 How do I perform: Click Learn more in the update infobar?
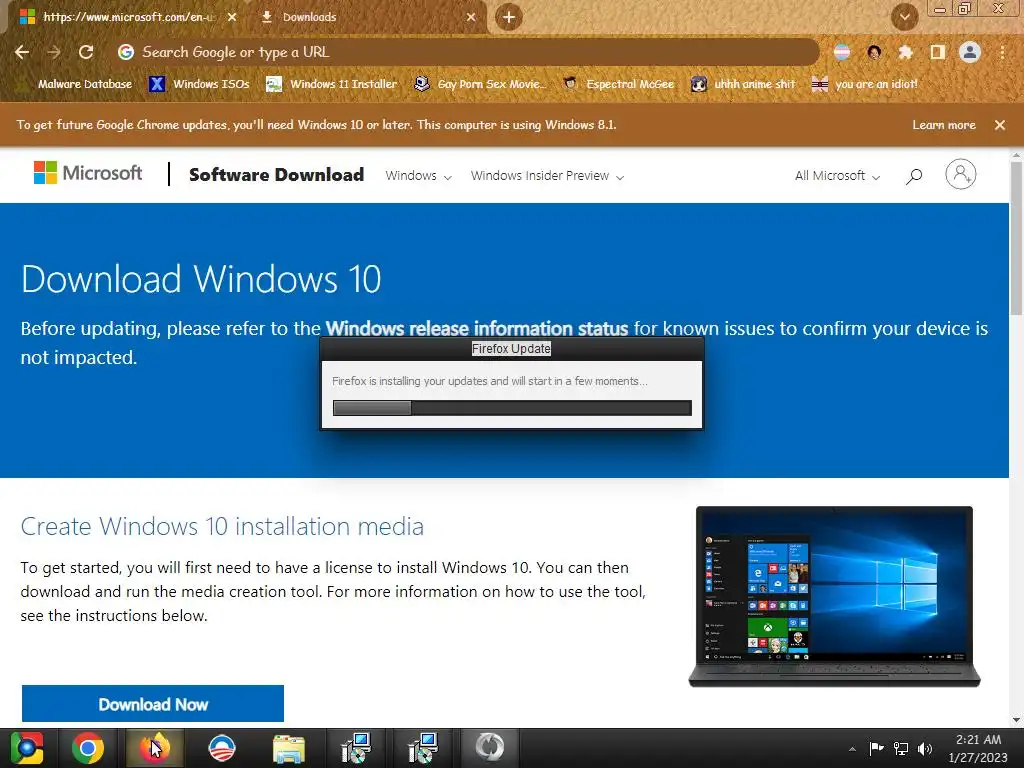(944, 125)
